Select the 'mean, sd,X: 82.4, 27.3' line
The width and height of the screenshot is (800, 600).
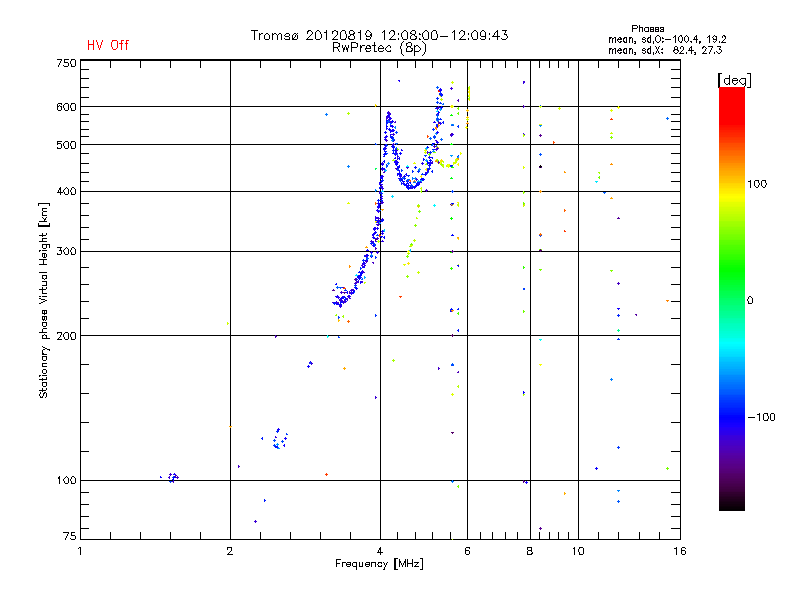(x=665, y=51)
